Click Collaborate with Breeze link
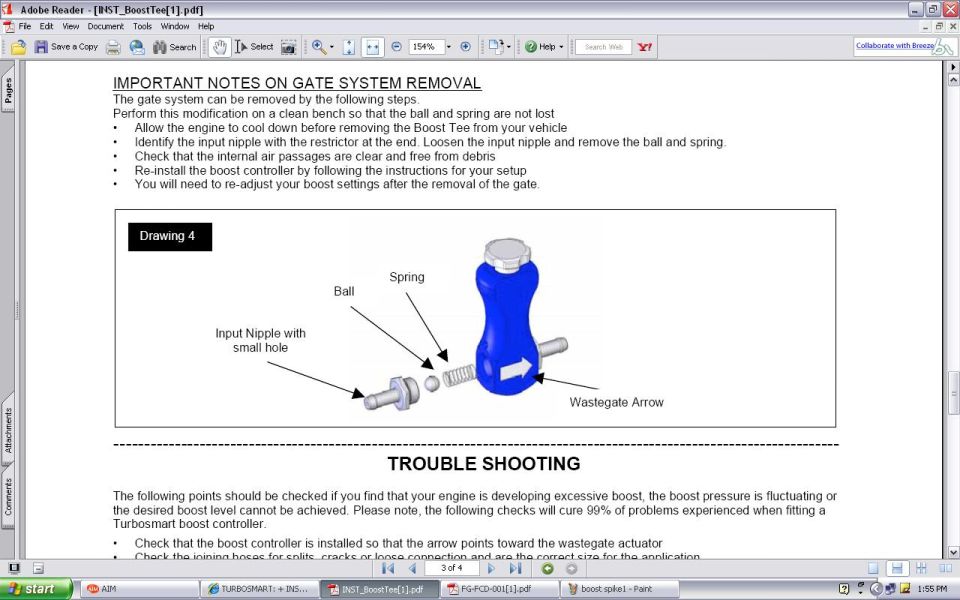The height and width of the screenshot is (600, 960). point(895,45)
